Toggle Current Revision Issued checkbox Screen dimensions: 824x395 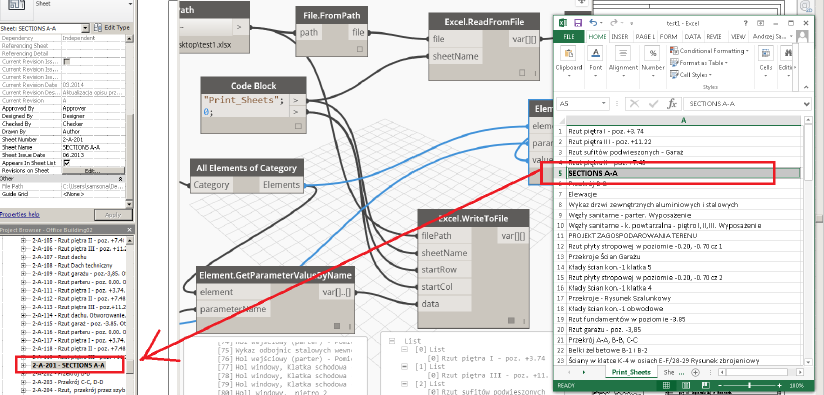[x=66, y=61]
